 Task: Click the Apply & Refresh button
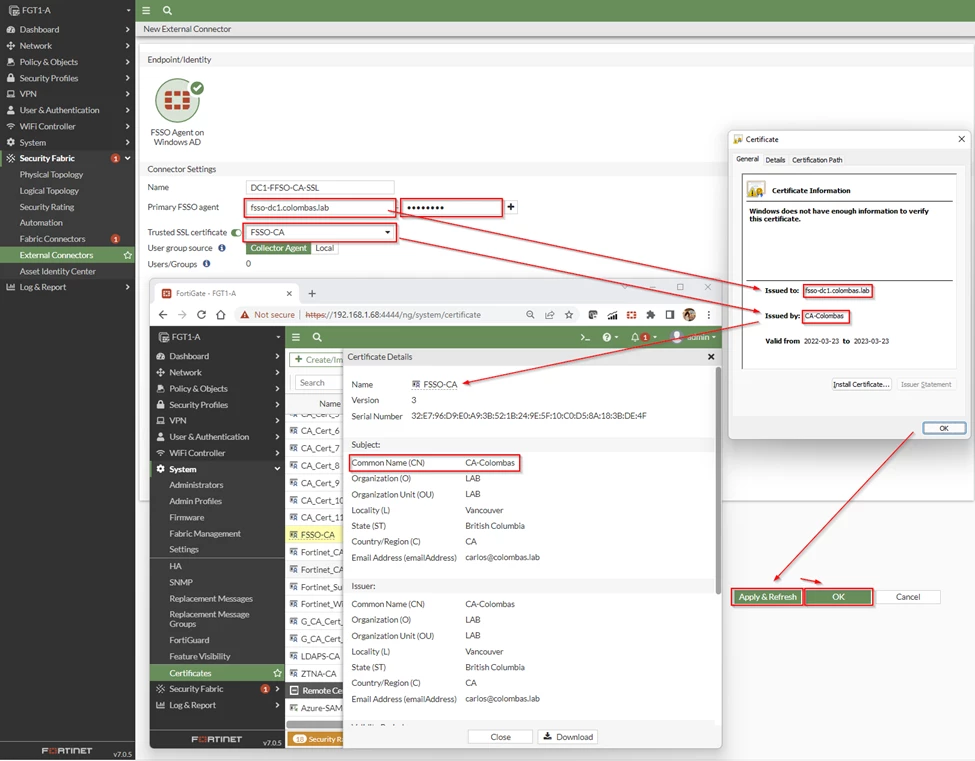(767, 596)
